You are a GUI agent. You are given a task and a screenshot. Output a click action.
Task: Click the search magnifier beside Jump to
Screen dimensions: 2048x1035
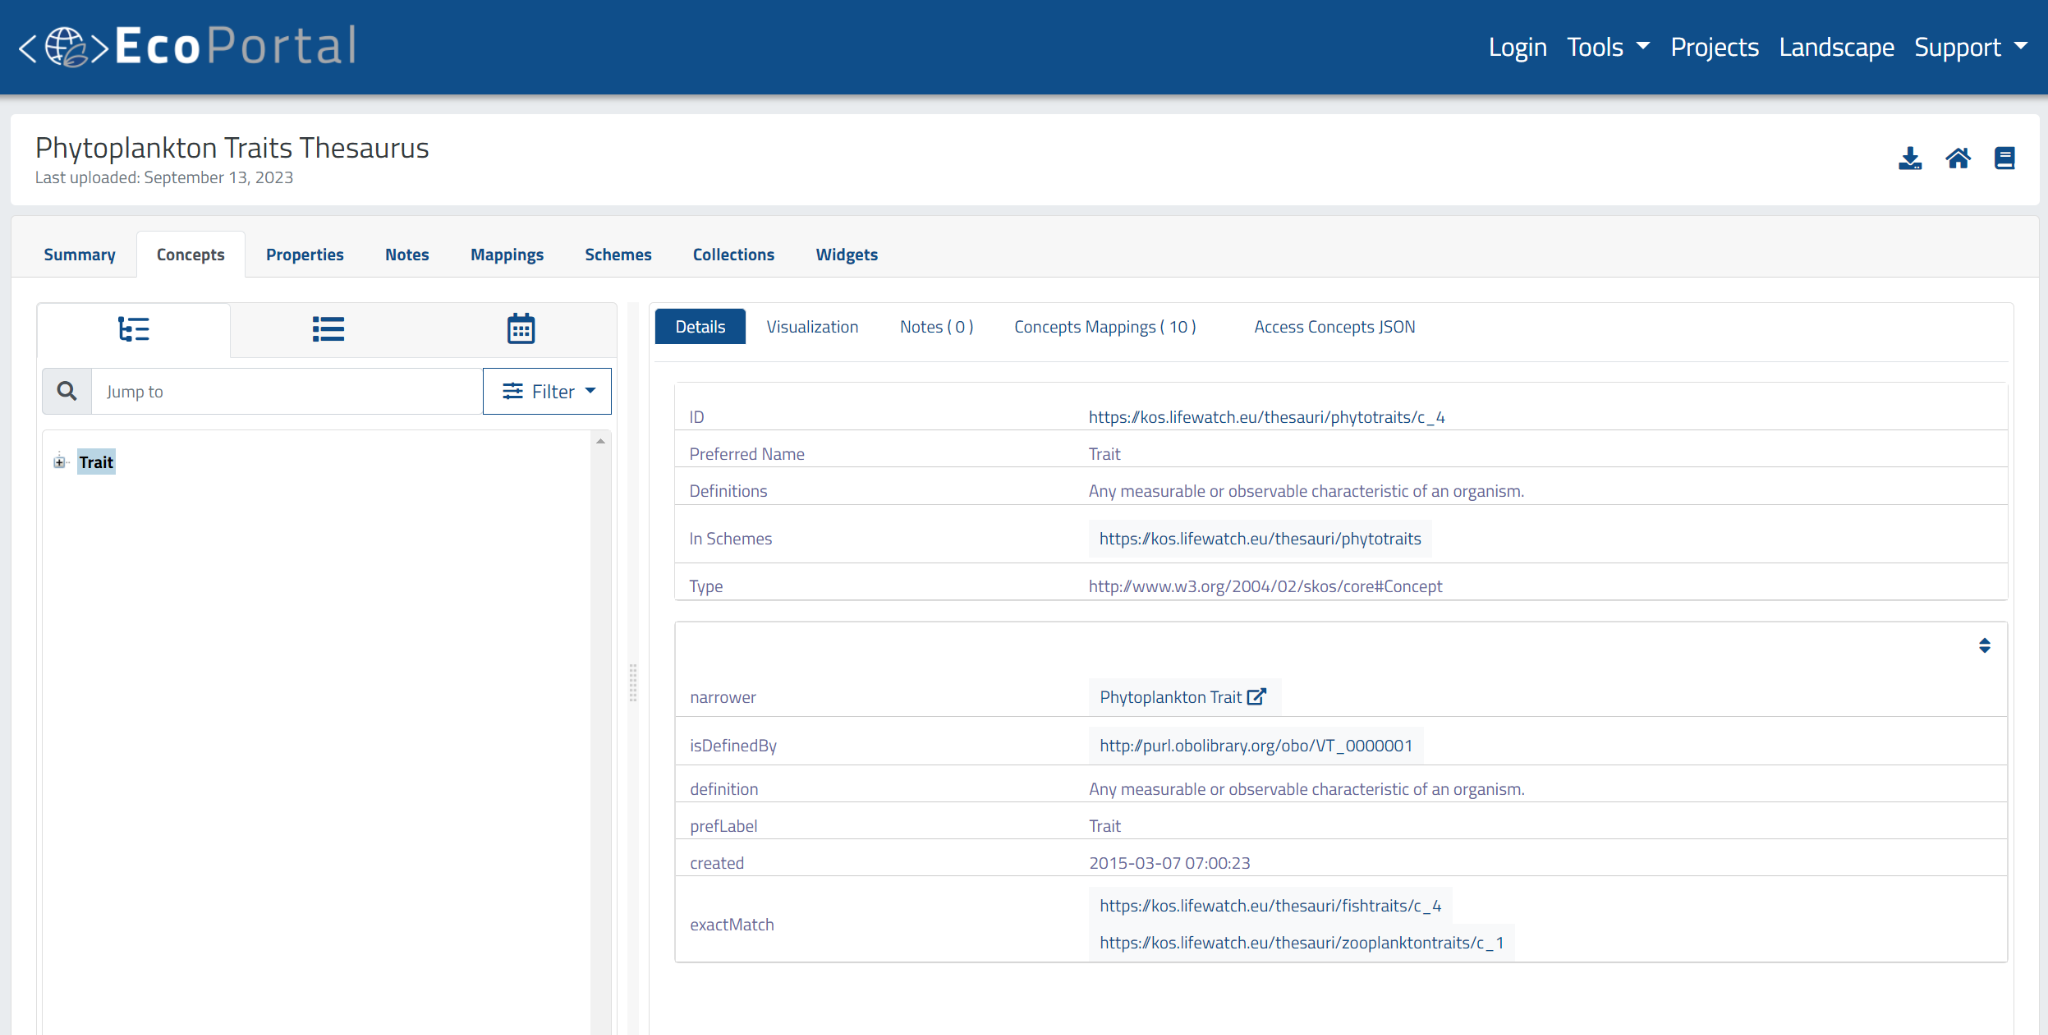point(66,391)
